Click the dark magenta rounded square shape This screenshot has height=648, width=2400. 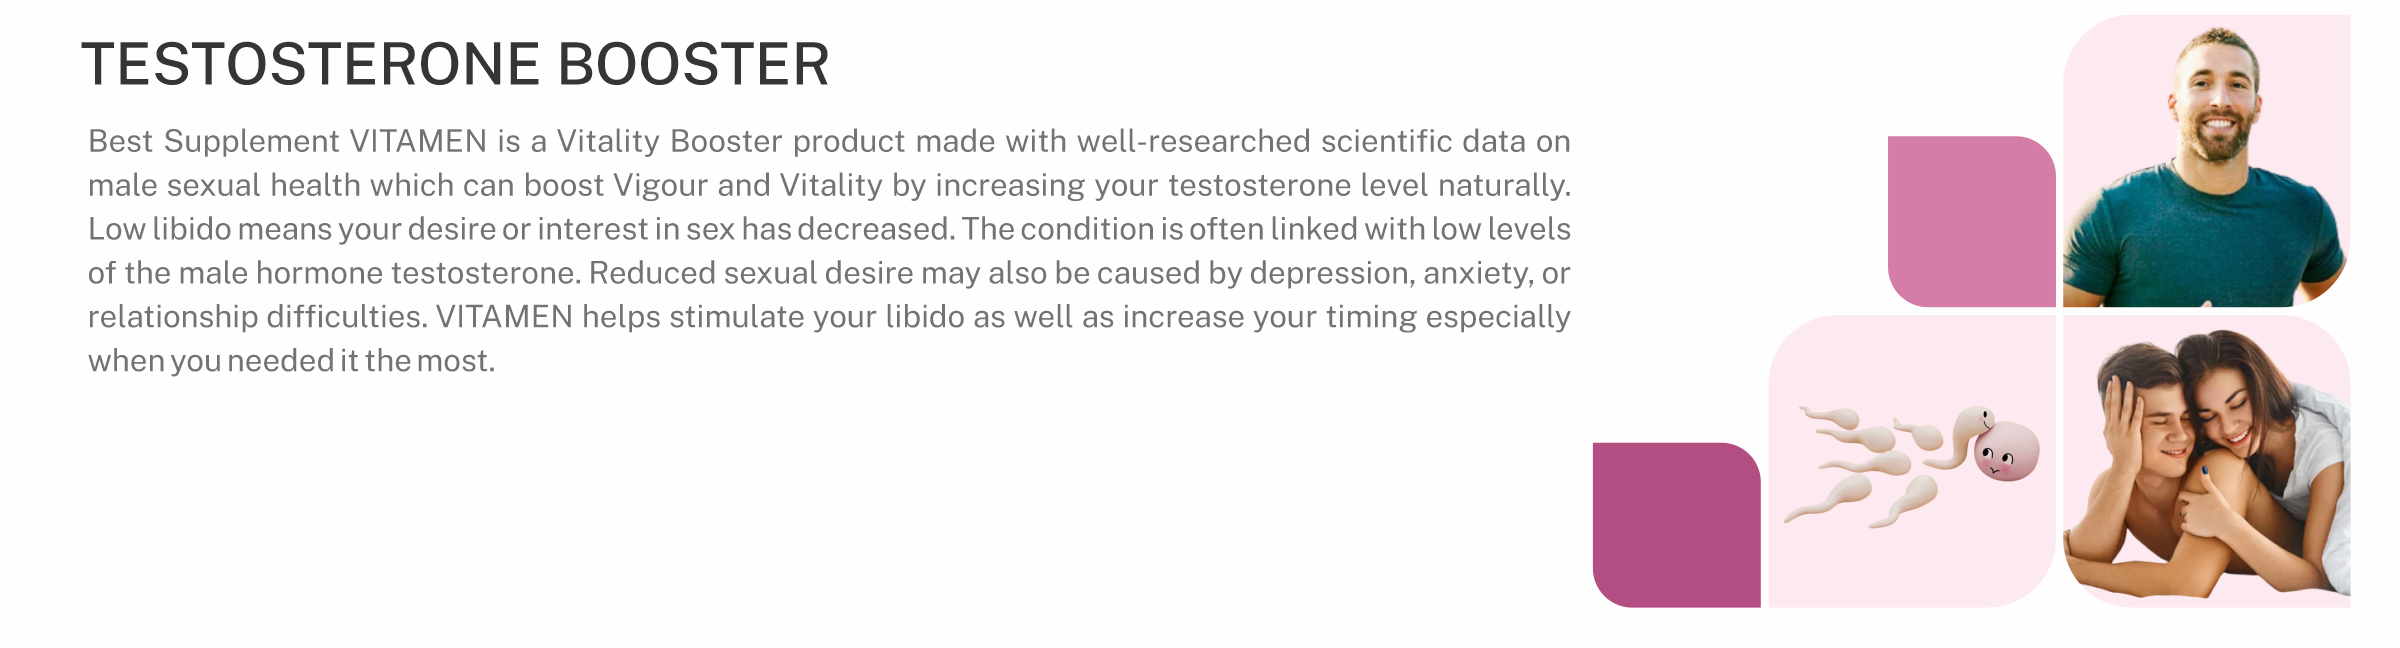[x=1676, y=525]
